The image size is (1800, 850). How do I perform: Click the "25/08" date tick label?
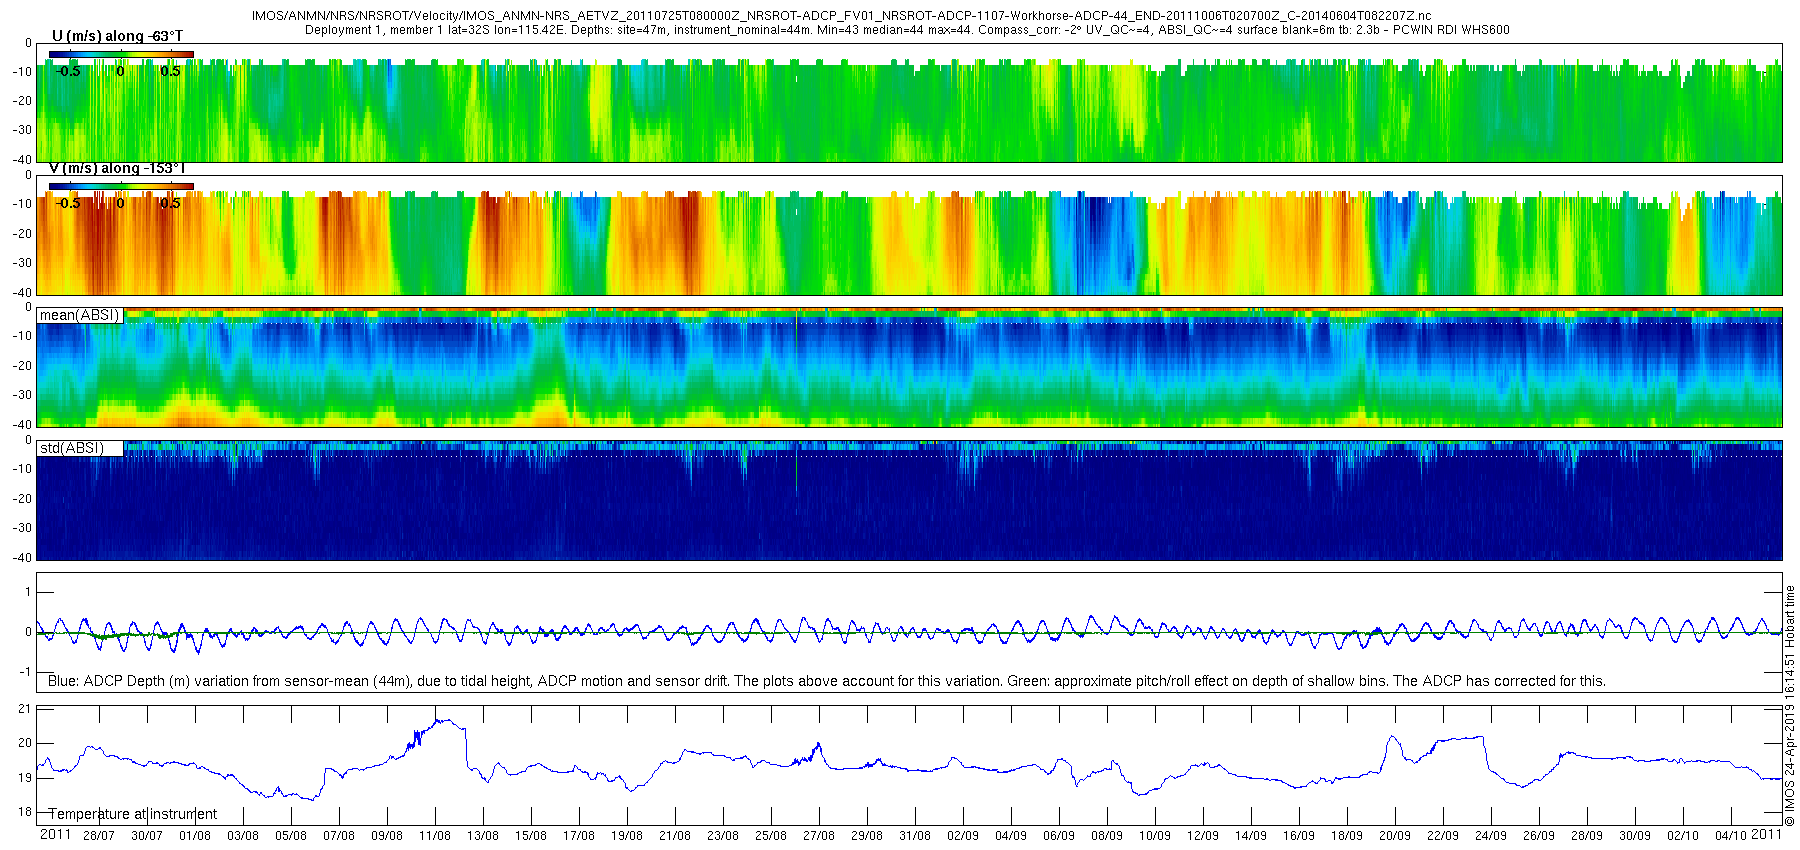pos(770,836)
